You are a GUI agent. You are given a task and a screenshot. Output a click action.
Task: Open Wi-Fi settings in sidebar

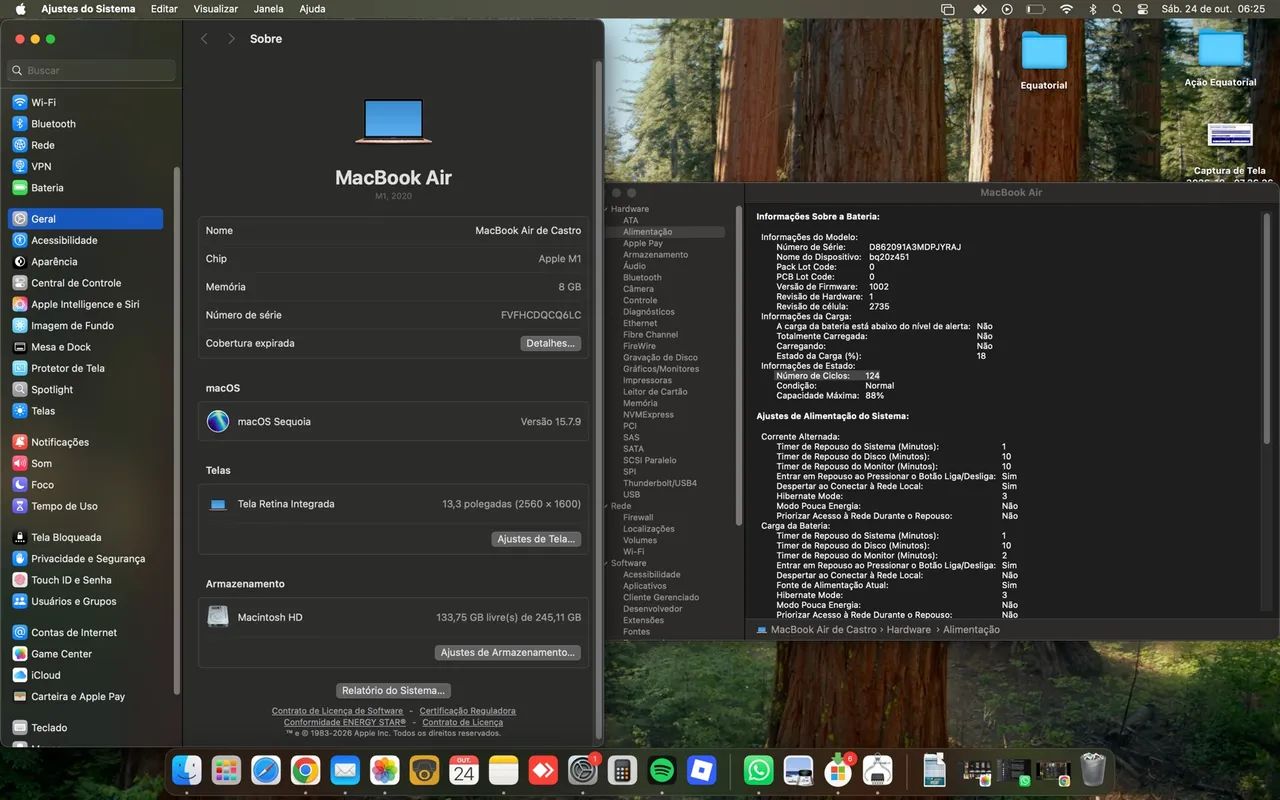pyautogui.click(x=85, y=102)
